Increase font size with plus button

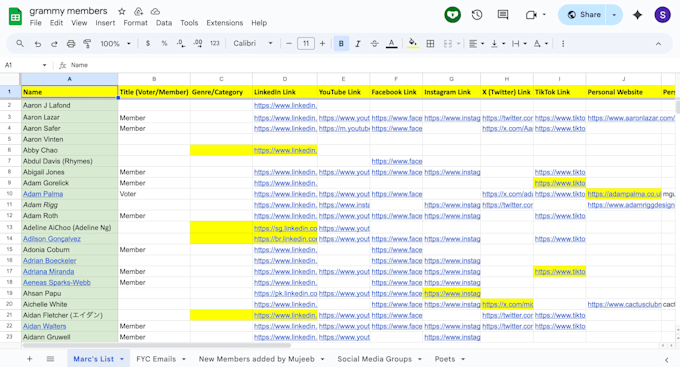click(x=322, y=43)
